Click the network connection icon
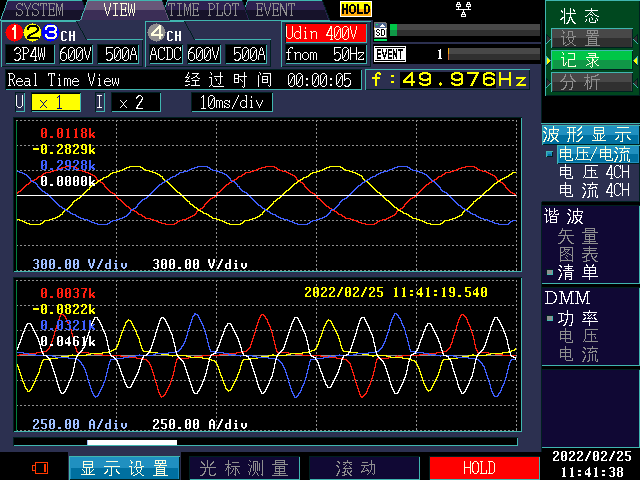This screenshot has height=480, width=640. tap(462, 9)
